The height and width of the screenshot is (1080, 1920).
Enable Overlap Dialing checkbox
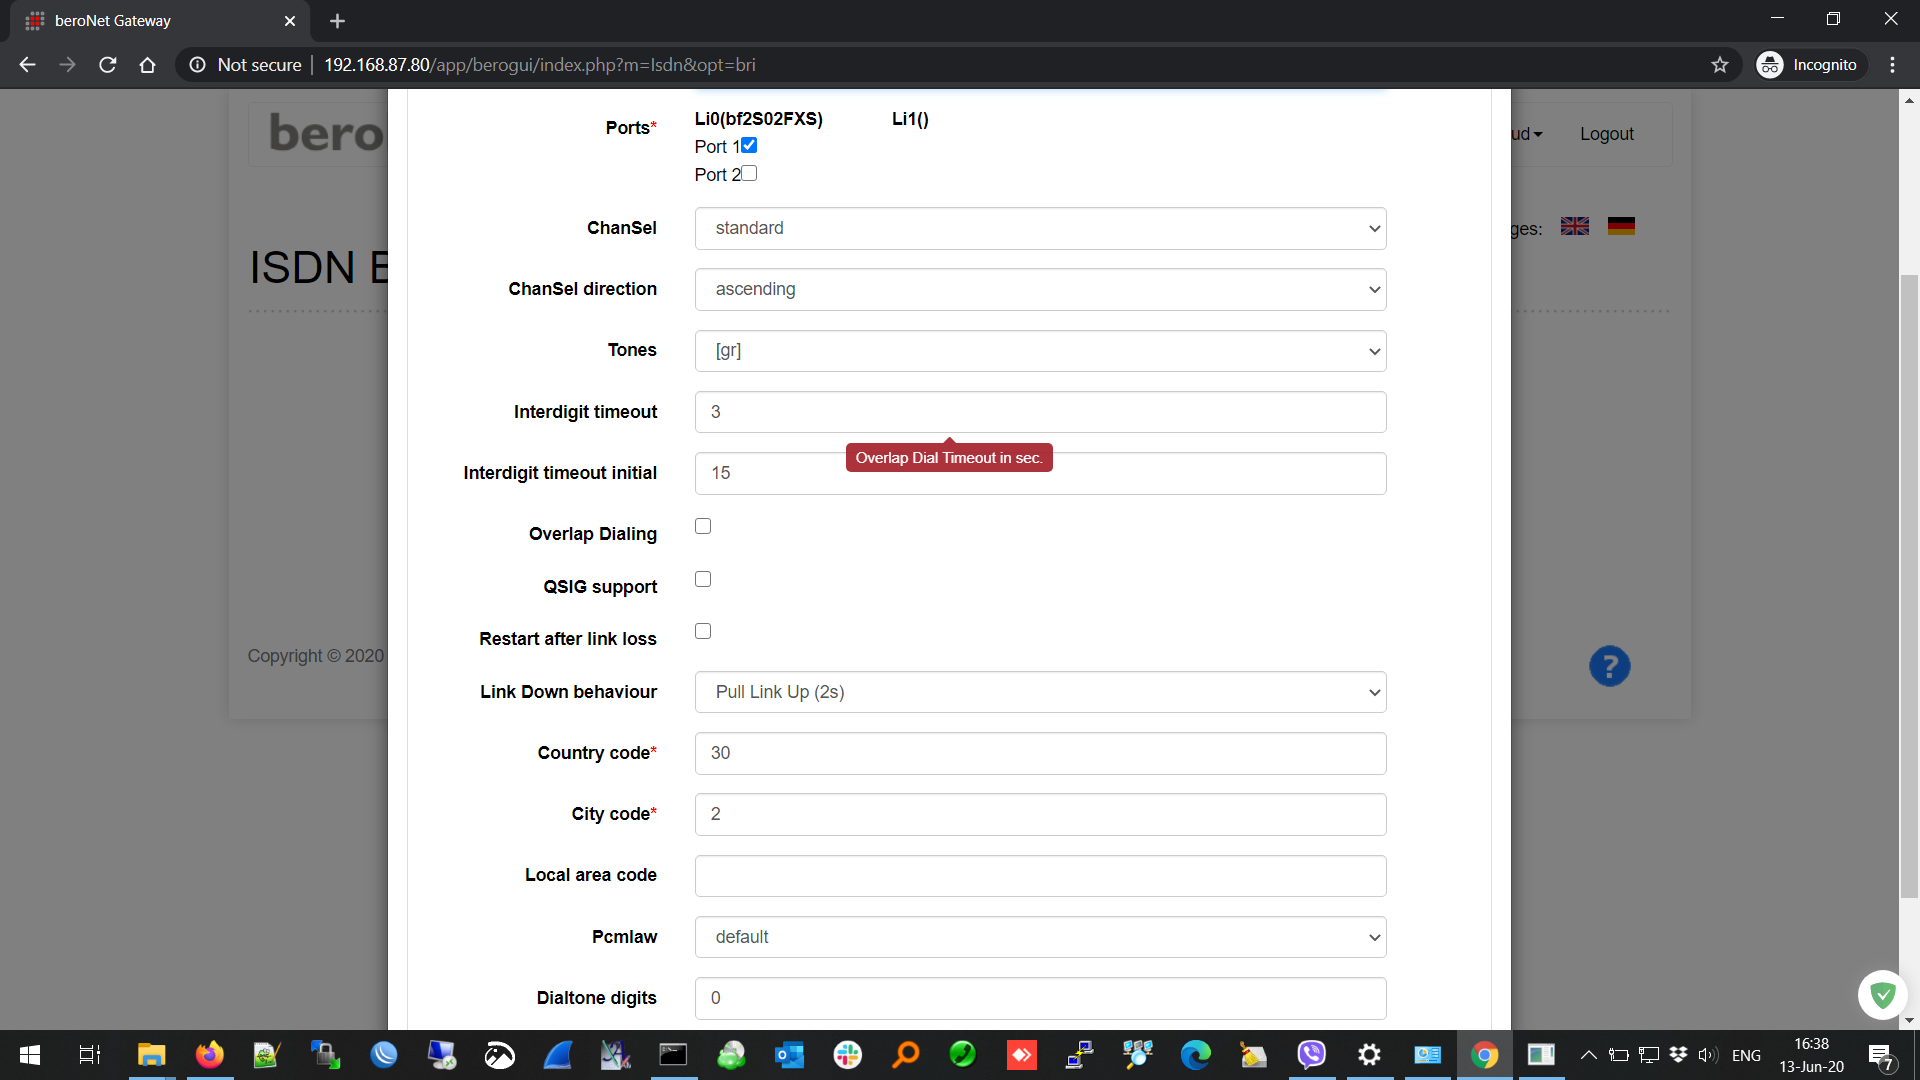[703, 527]
